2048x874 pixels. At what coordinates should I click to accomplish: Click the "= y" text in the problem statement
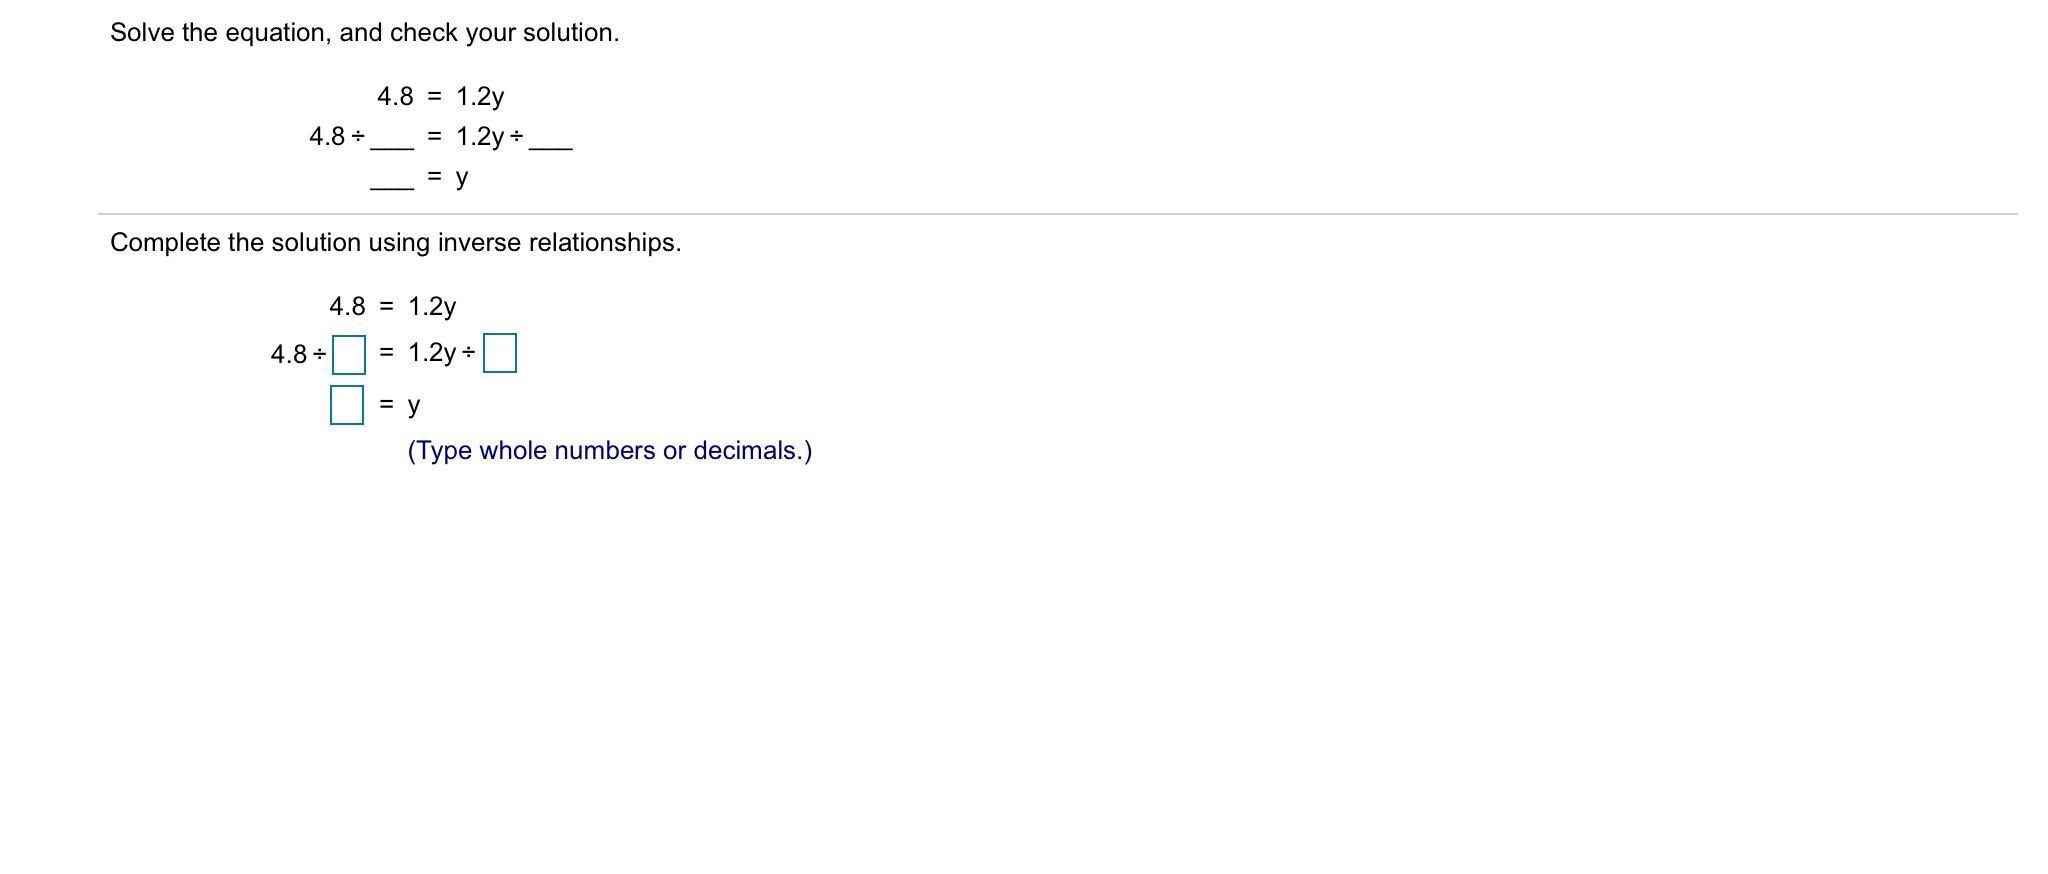pyautogui.click(x=448, y=177)
